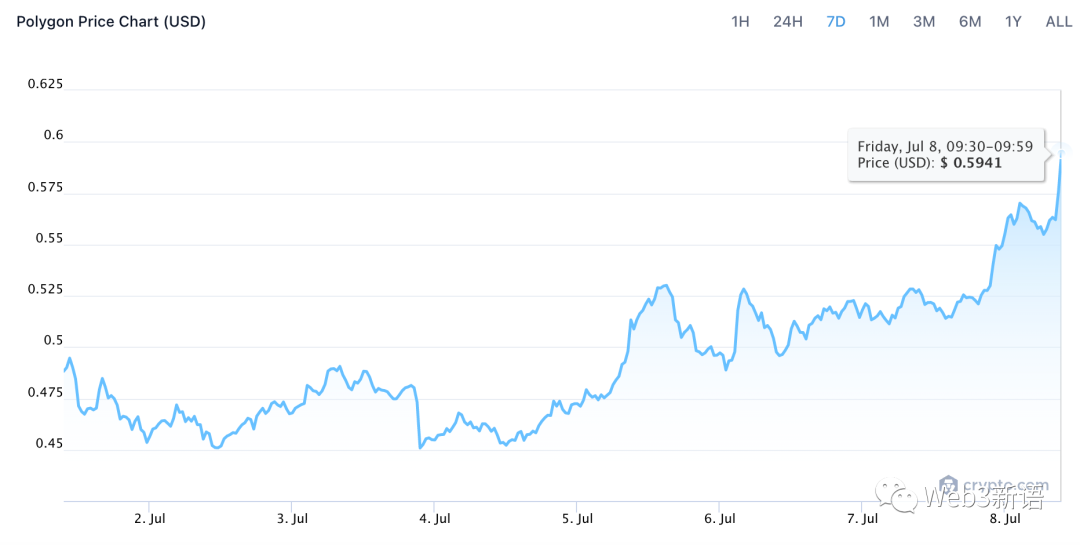Screen dimensions: 1080x545
Task: Click the 3. Jul date label
Action: coord(292,519)
